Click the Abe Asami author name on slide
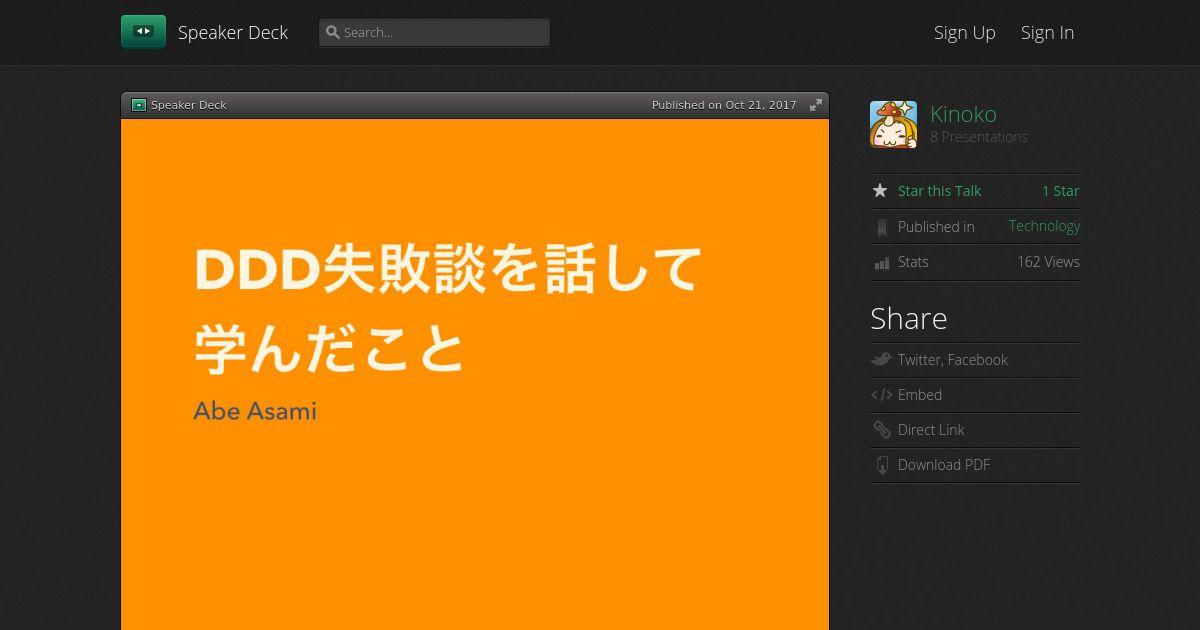1200x630 pixels. click(x=255, y=411)
